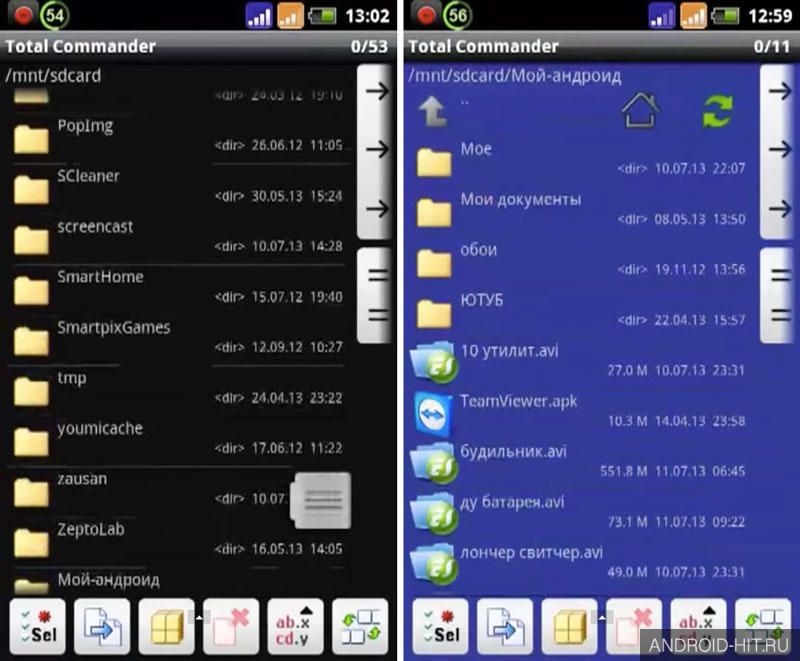Tap the /mnt/sdcard path bar in left panel

[x=179, y=75]
